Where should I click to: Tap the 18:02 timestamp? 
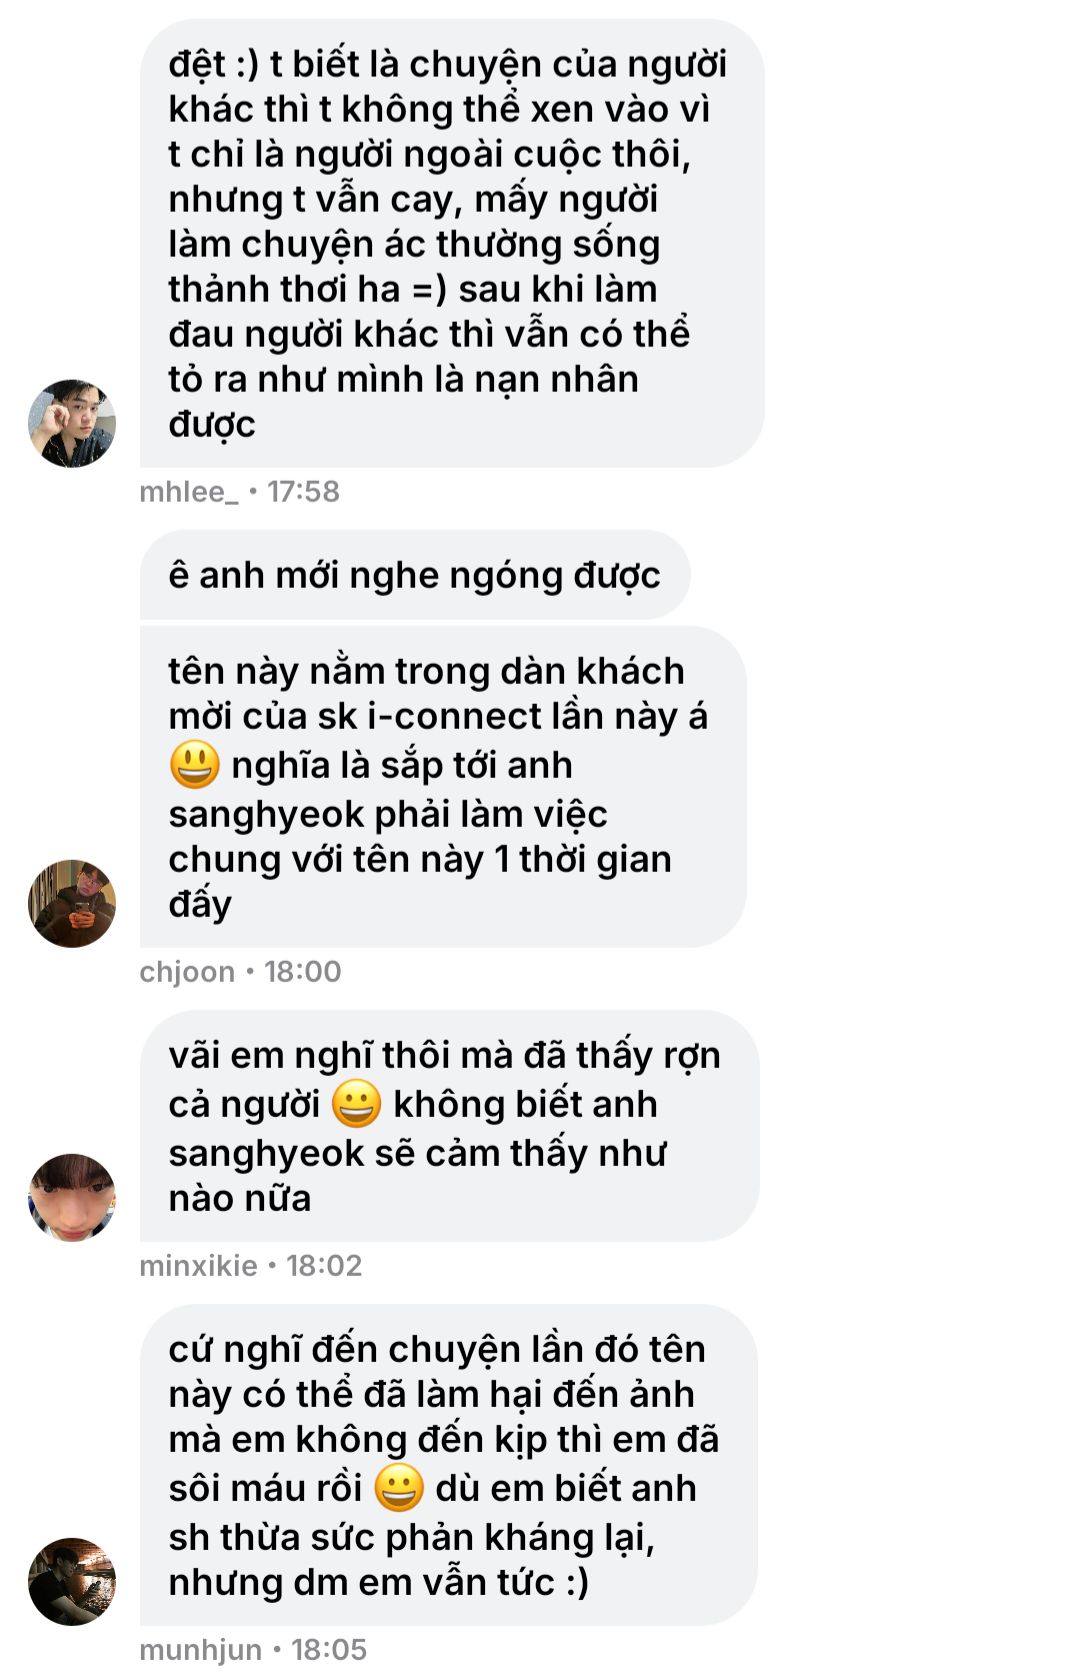point(324,1266)
